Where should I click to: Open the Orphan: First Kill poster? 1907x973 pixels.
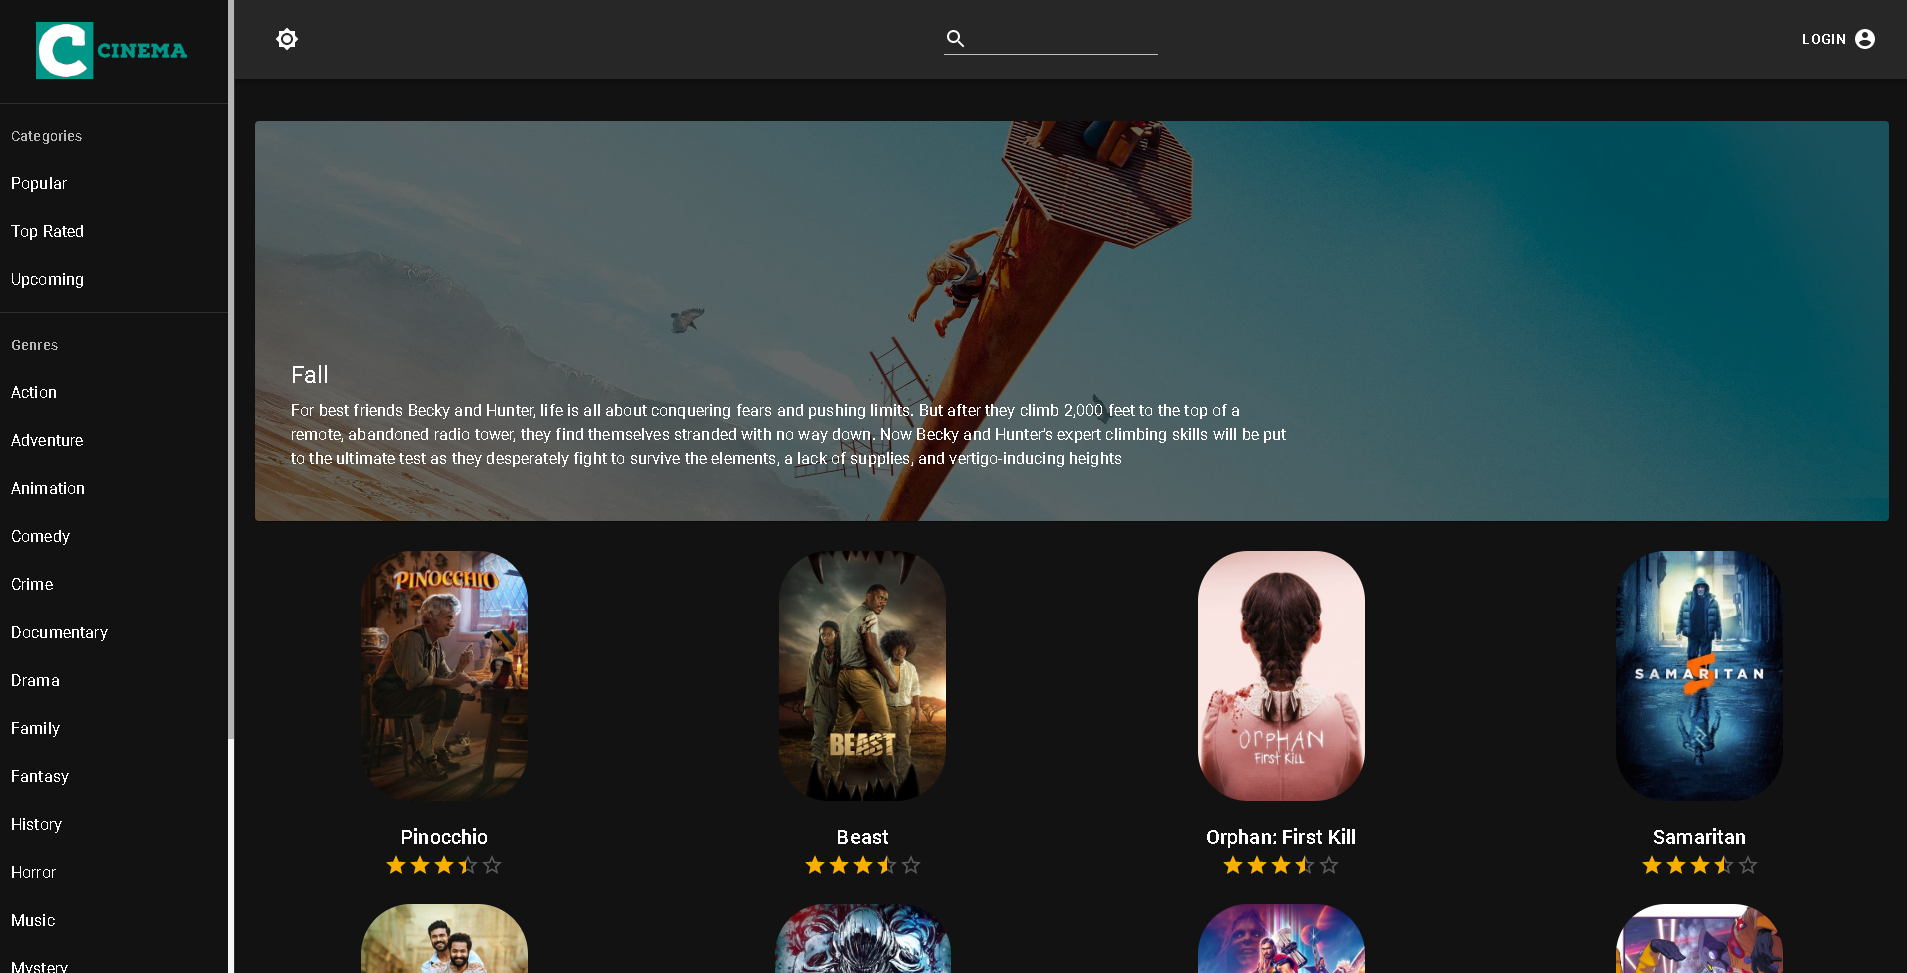1281,676
